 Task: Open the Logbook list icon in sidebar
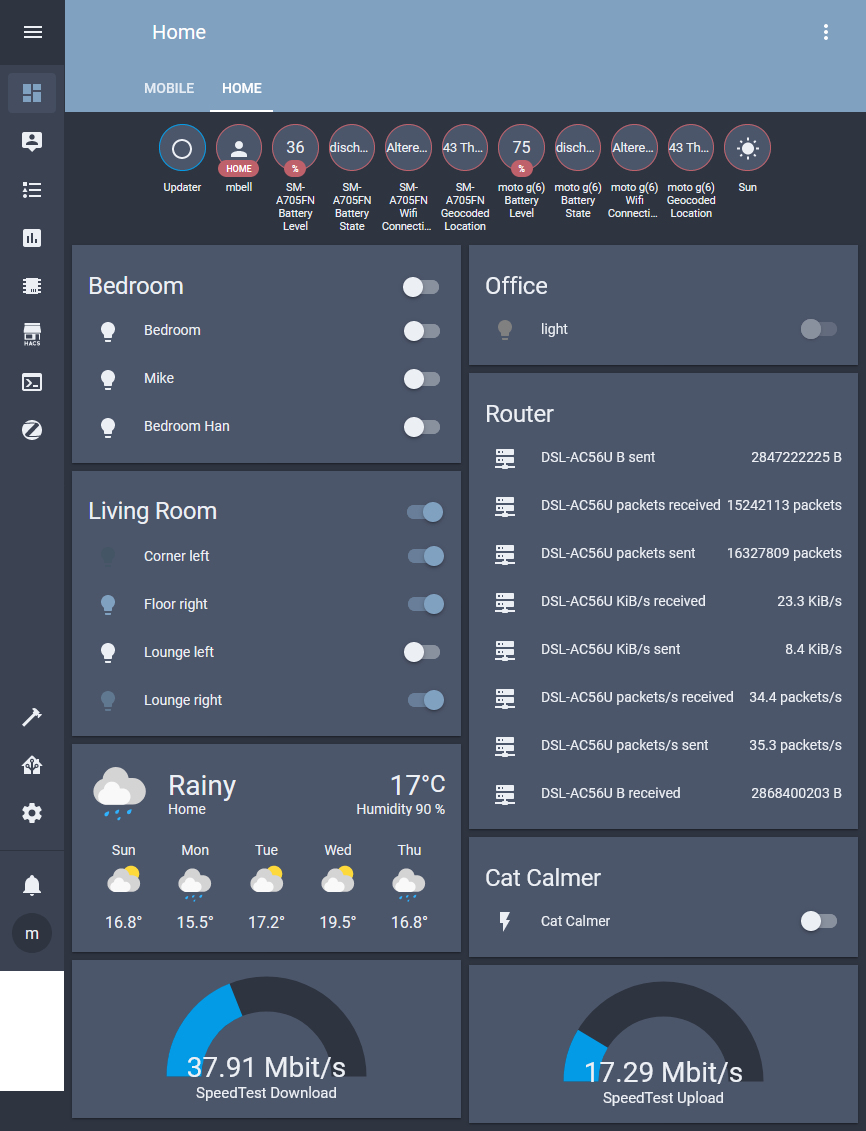[x=32, y=190]
